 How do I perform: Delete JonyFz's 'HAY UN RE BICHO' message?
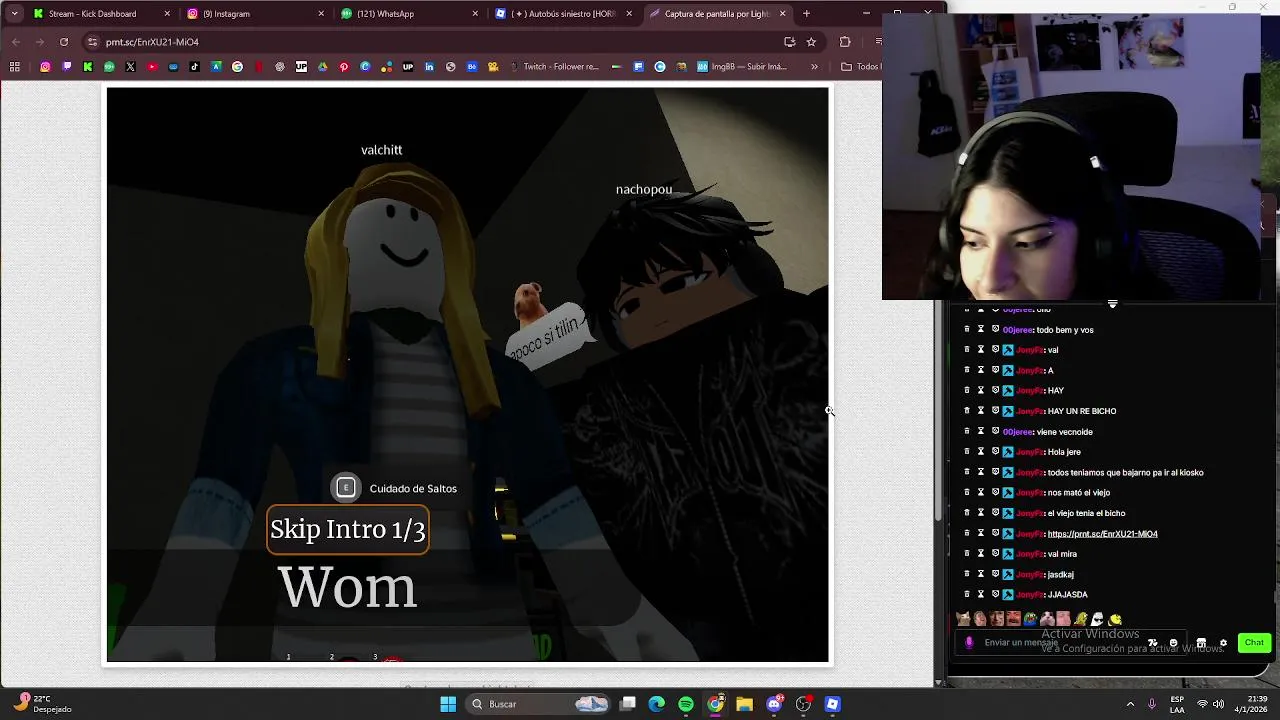point(967,411)
